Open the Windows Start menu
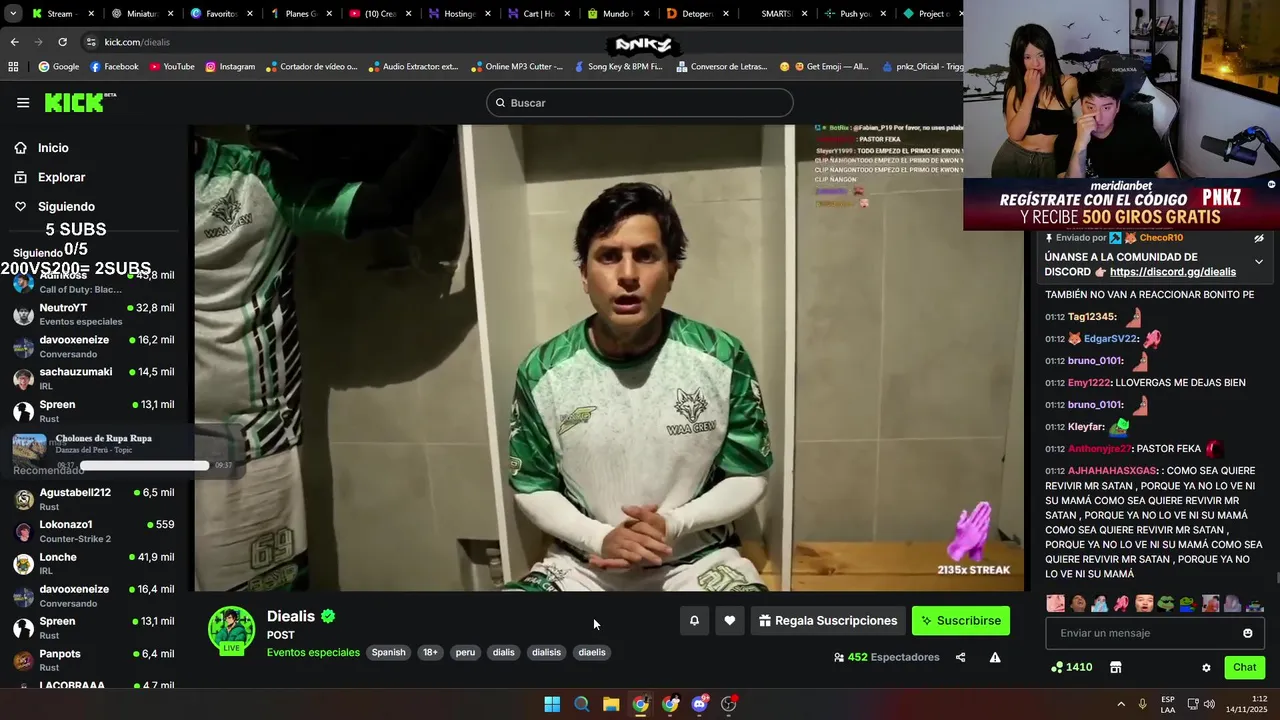The width and height of the screenshot is (1280, 720). pos(552,704)
